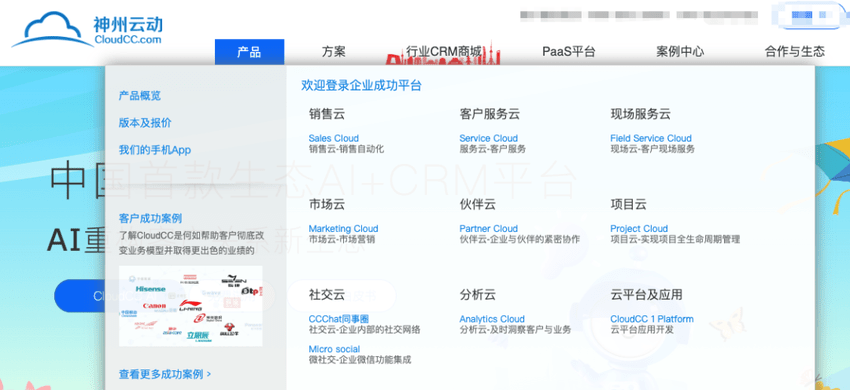850x390 pixels.
Task: Click the 服务云-客户服务 description text
Action: [492, 149]
